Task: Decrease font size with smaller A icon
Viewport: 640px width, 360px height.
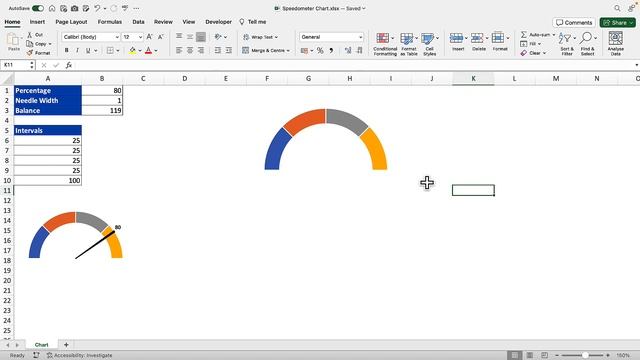Action: pos(160,37)
